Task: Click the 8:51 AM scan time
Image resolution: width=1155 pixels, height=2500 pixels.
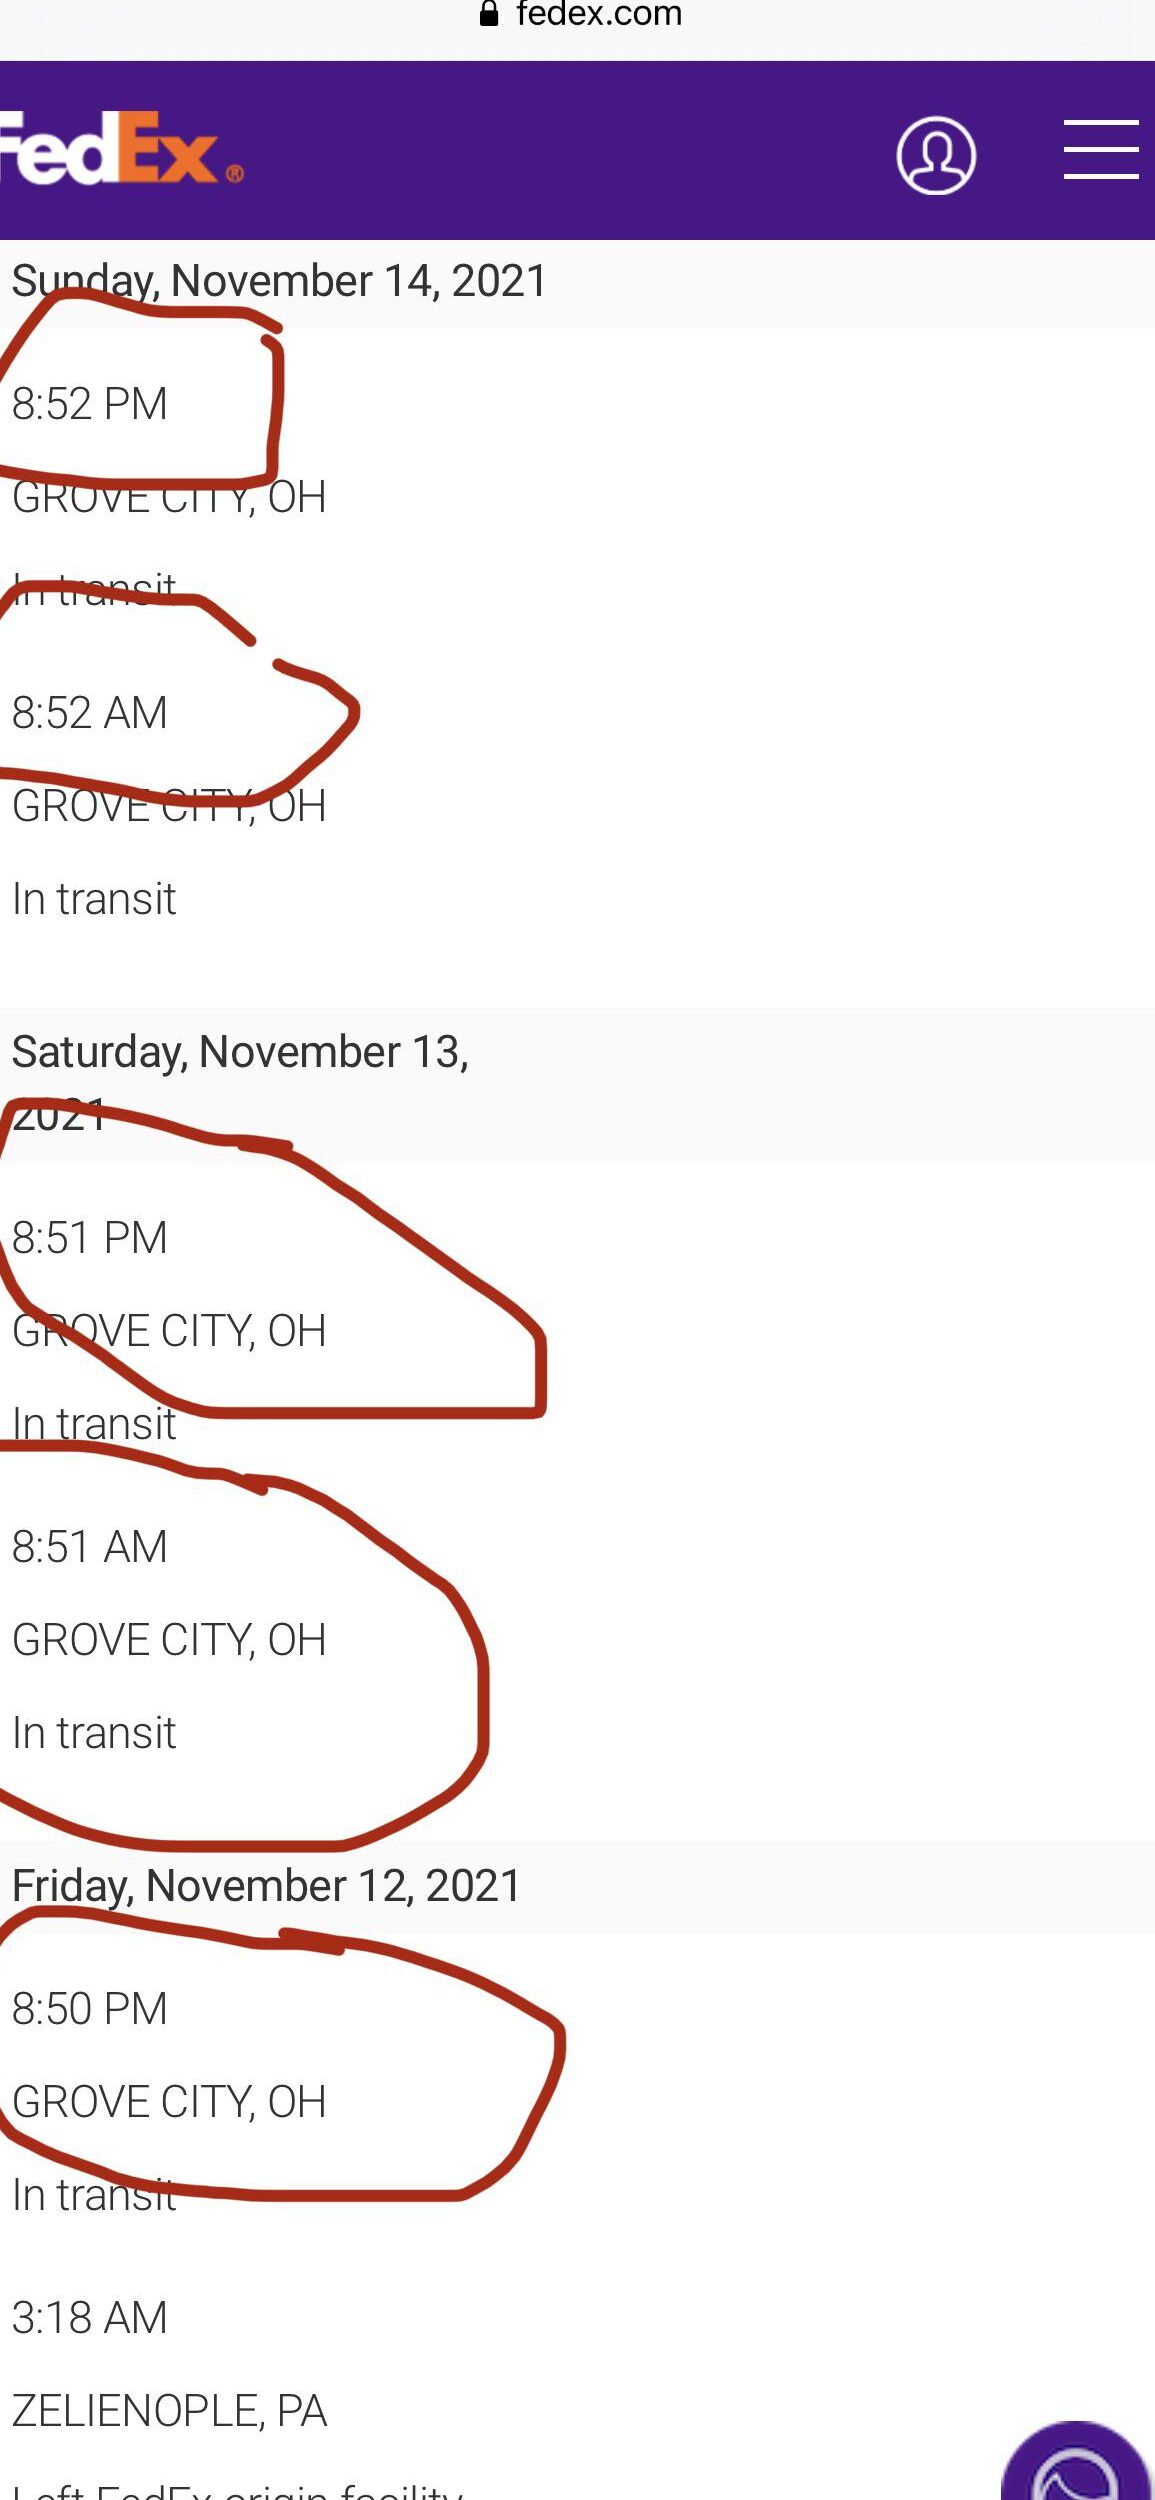Action: click(x=90, y=1547)
